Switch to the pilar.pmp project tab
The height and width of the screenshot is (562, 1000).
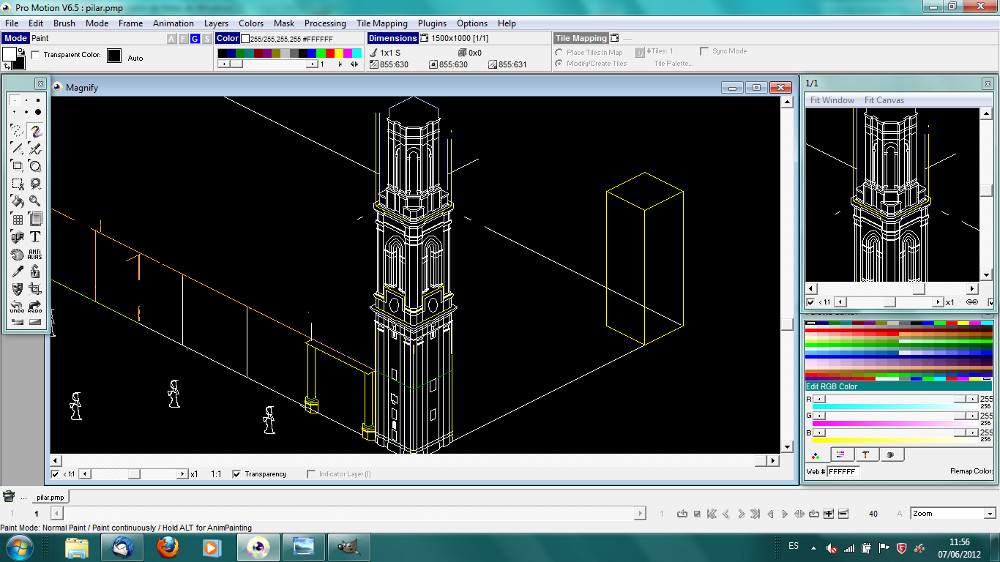(50, 496)
